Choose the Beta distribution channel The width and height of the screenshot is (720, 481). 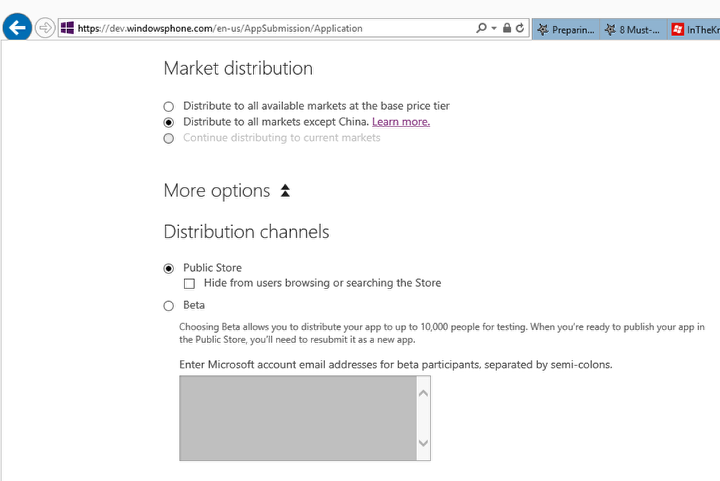(x=168, y=306)
